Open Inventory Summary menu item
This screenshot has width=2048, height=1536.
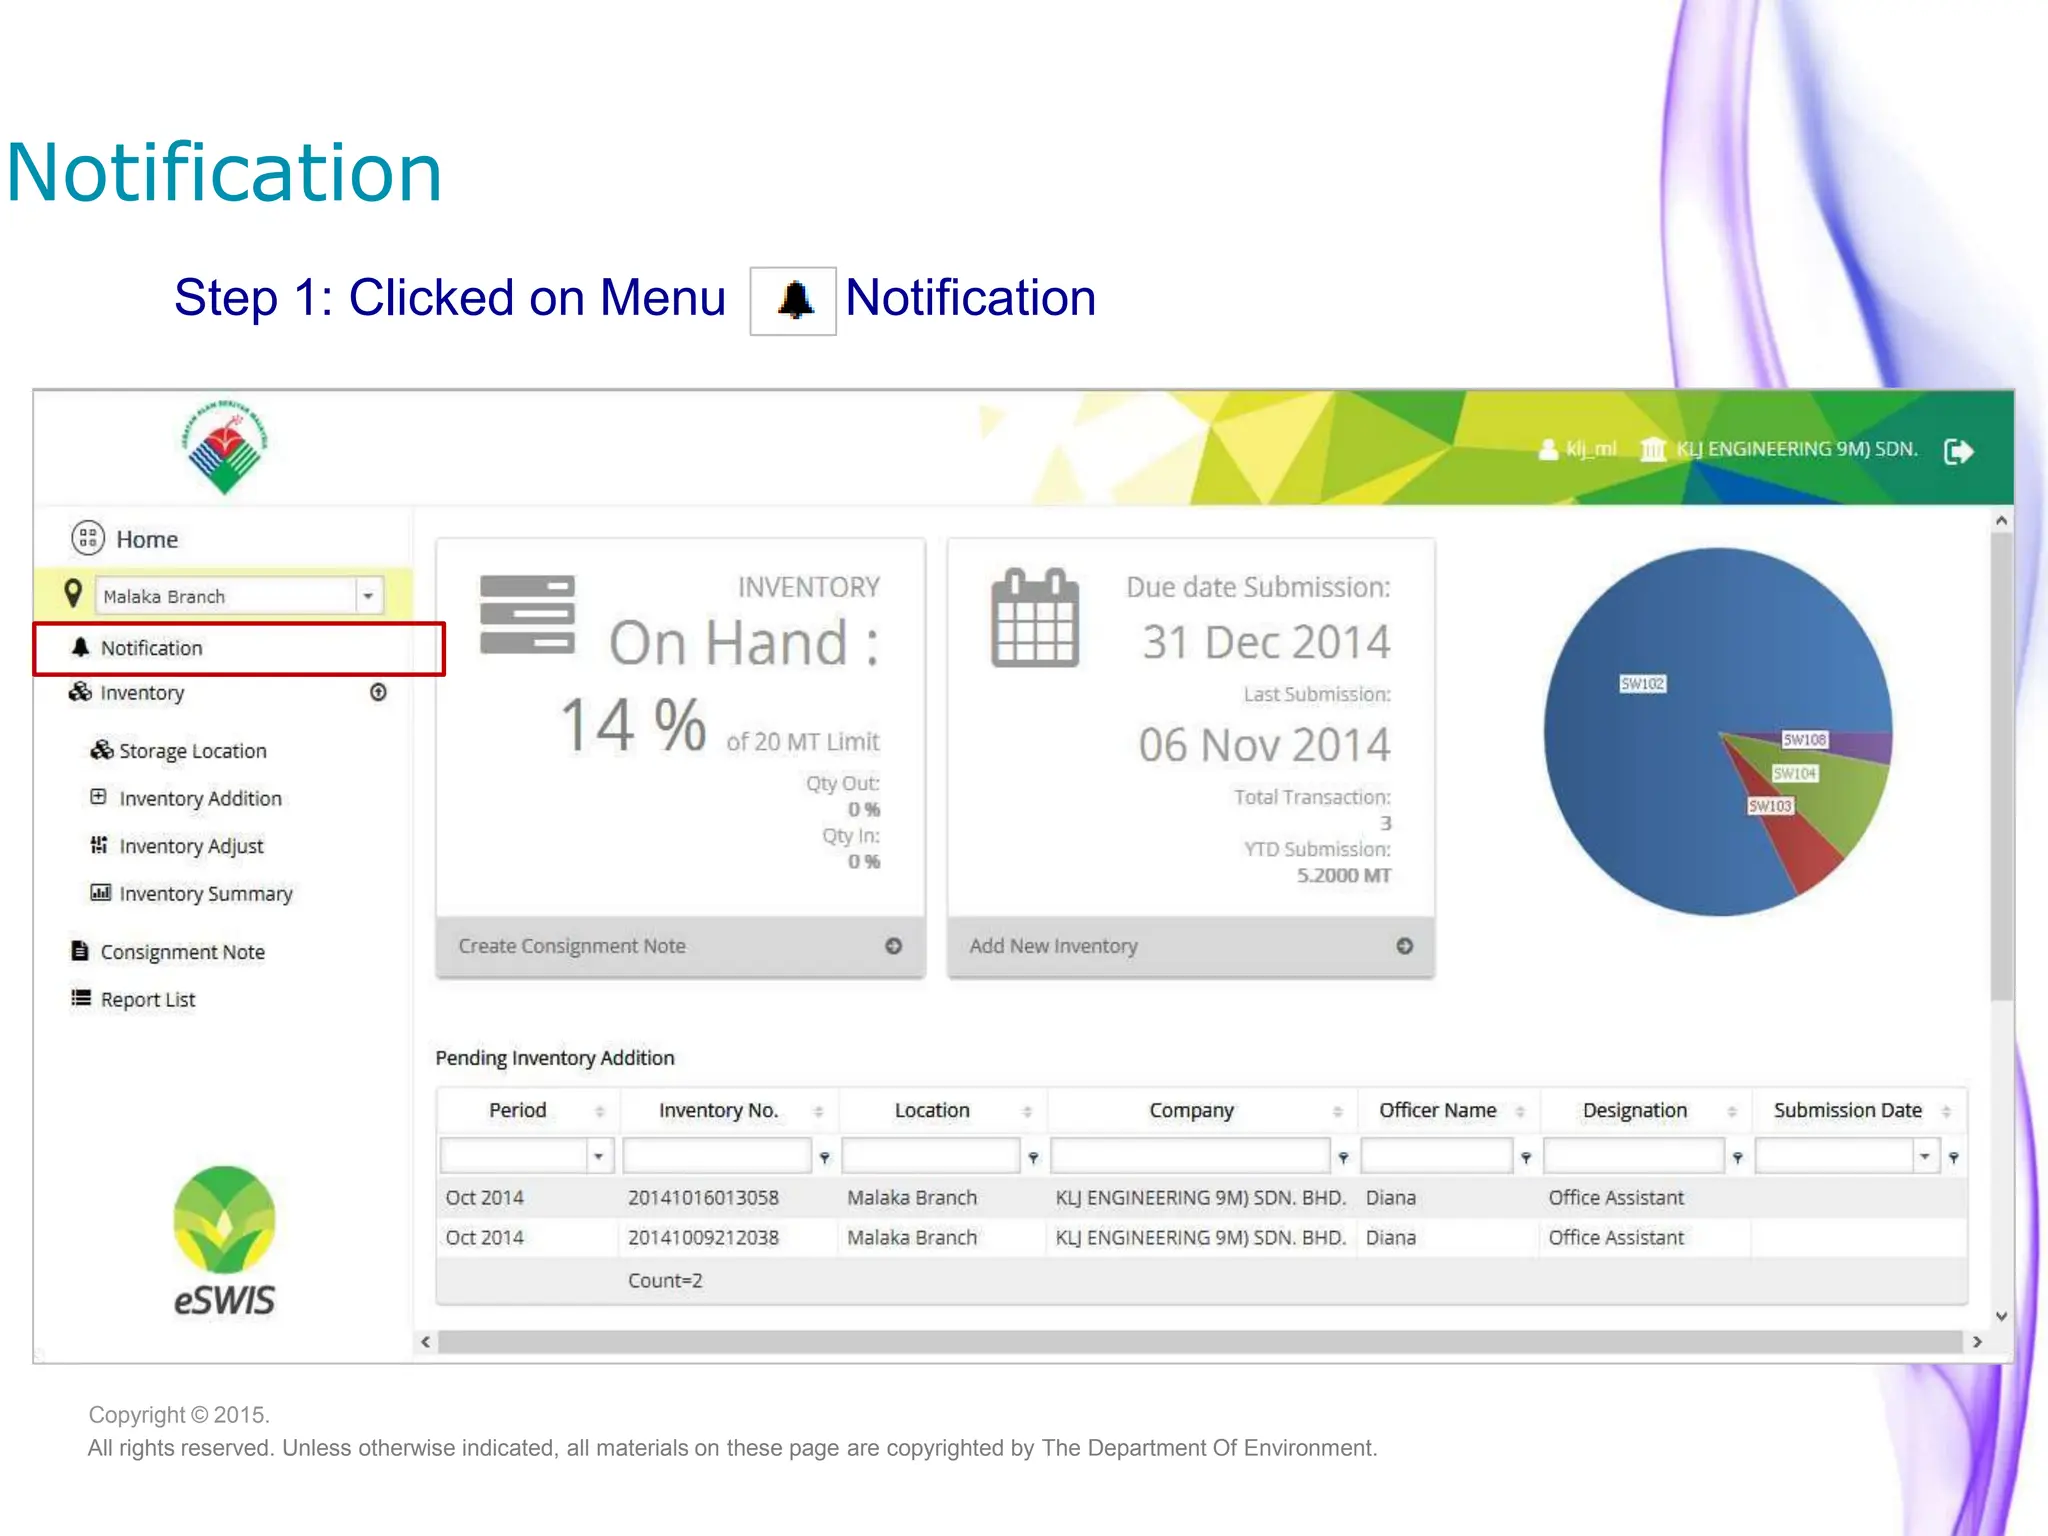pos(205,894)
